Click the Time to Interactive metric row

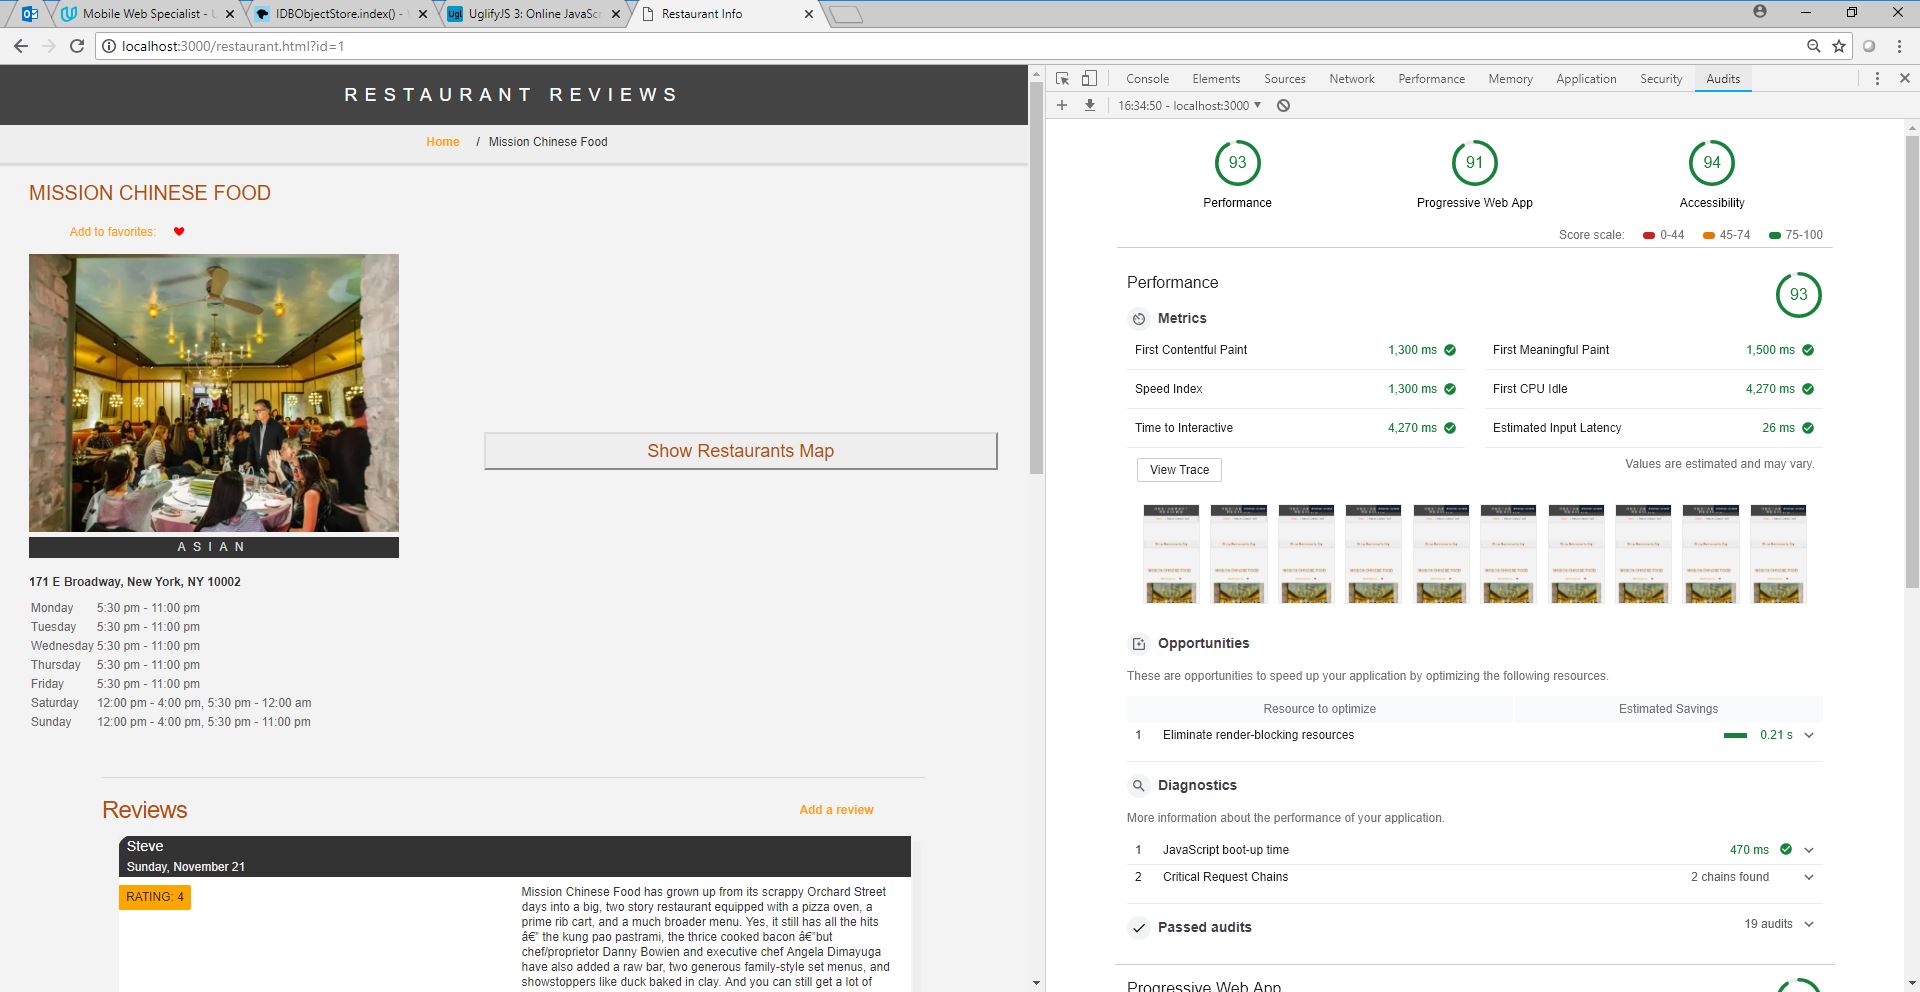[1296, 428]
